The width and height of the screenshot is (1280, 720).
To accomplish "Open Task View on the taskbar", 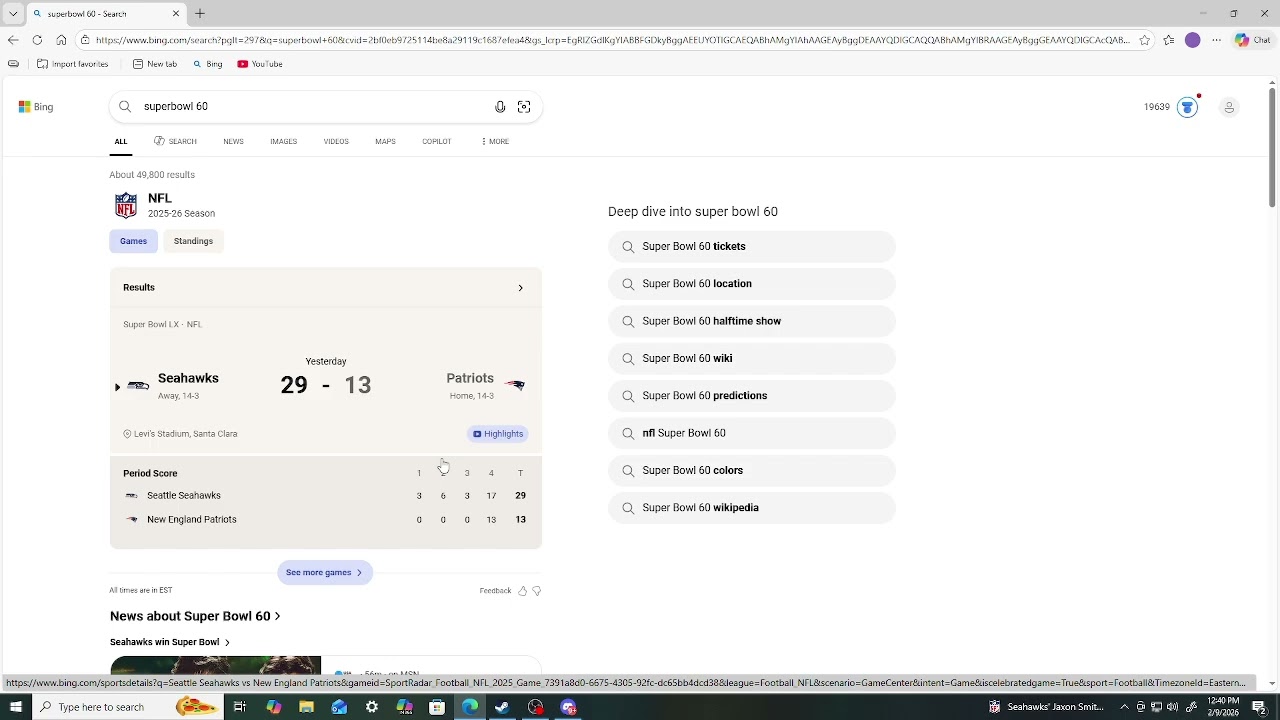I will coord(240,707).
